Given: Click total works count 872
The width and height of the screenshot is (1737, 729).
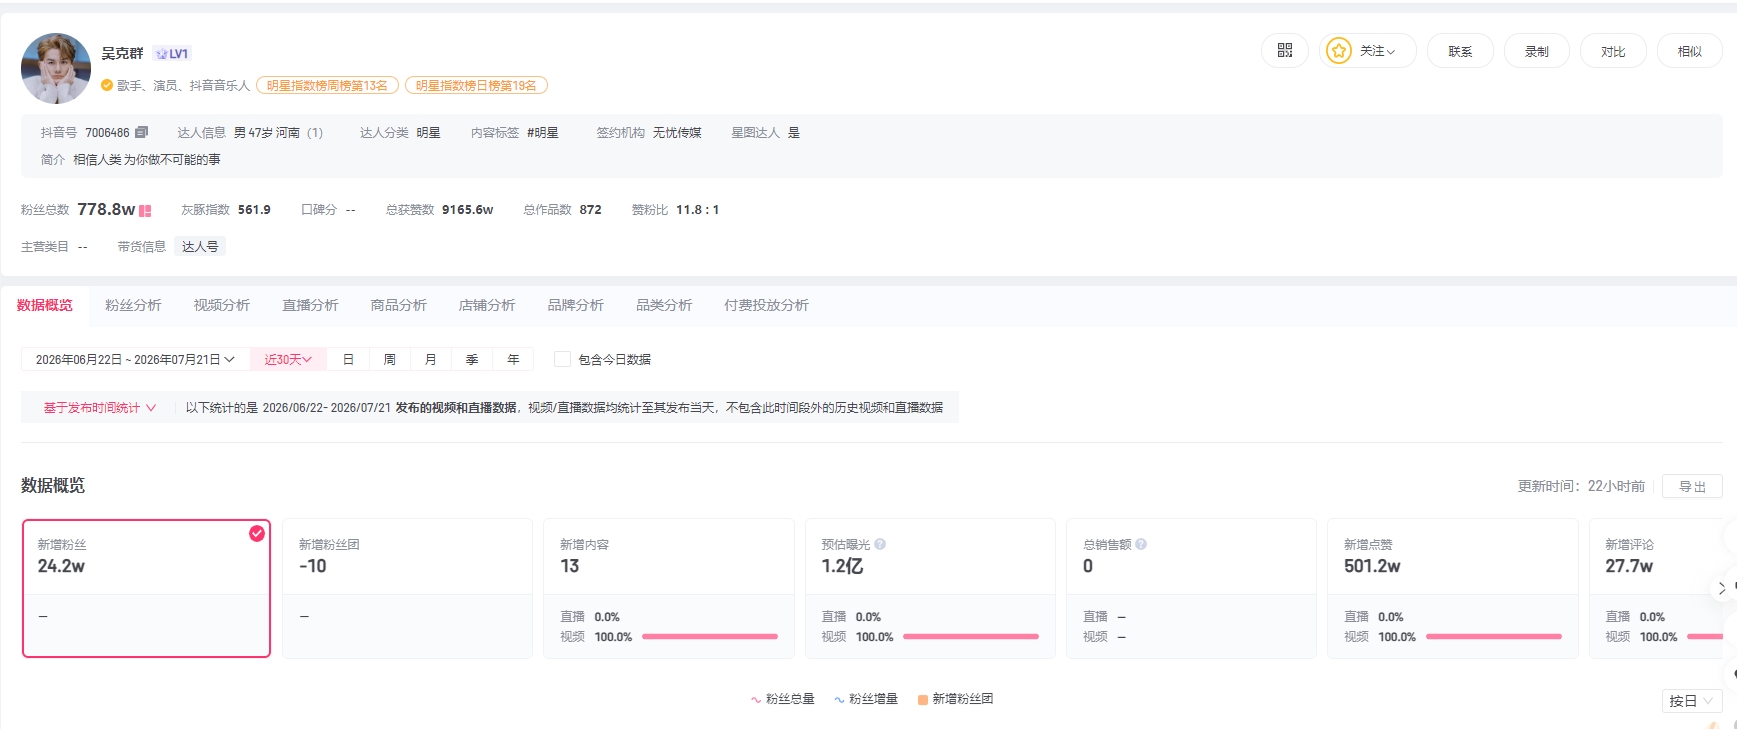Looking at the screenshot, I should (x=591, y=210).
